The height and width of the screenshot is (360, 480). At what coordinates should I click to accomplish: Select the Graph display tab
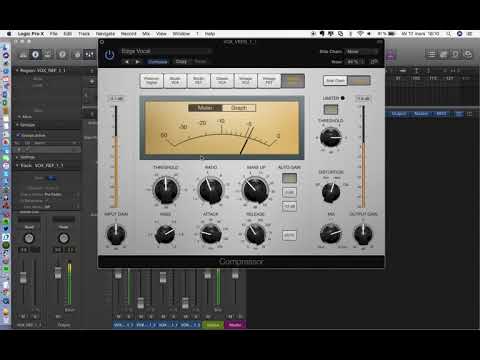pyautogui.click(x=239, y=108)
